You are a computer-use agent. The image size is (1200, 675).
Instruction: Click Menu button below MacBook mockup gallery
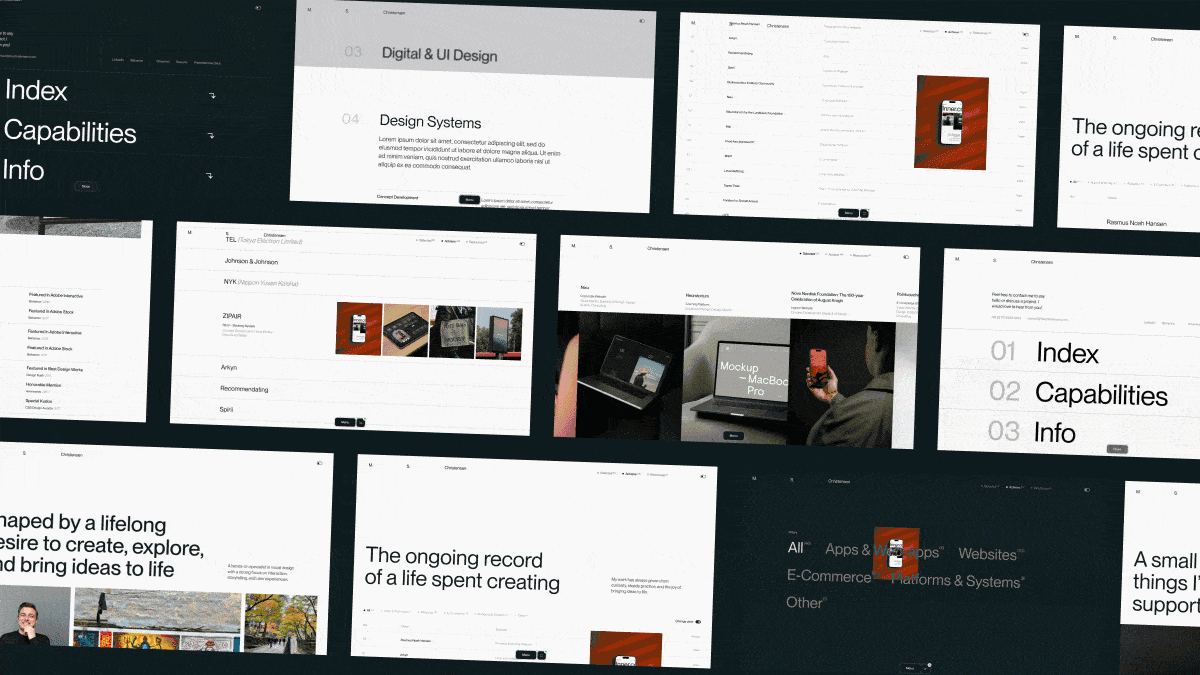[733, 435]
